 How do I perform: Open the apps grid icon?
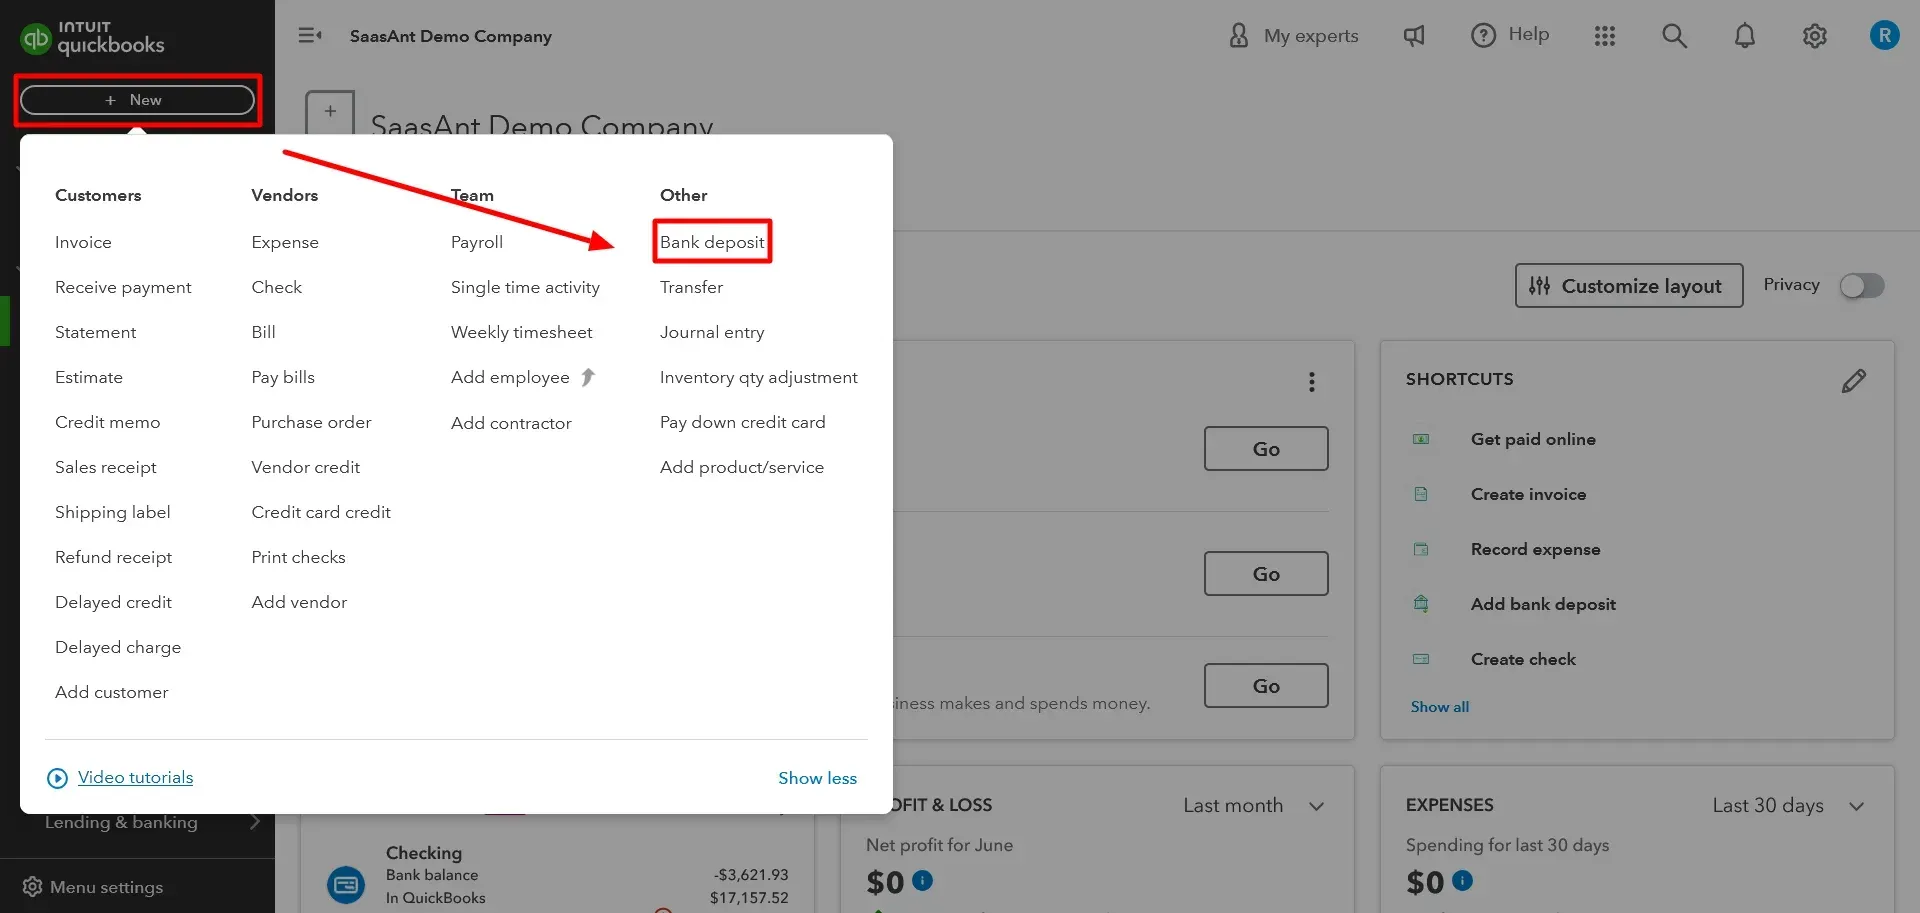coord(1604,36)
